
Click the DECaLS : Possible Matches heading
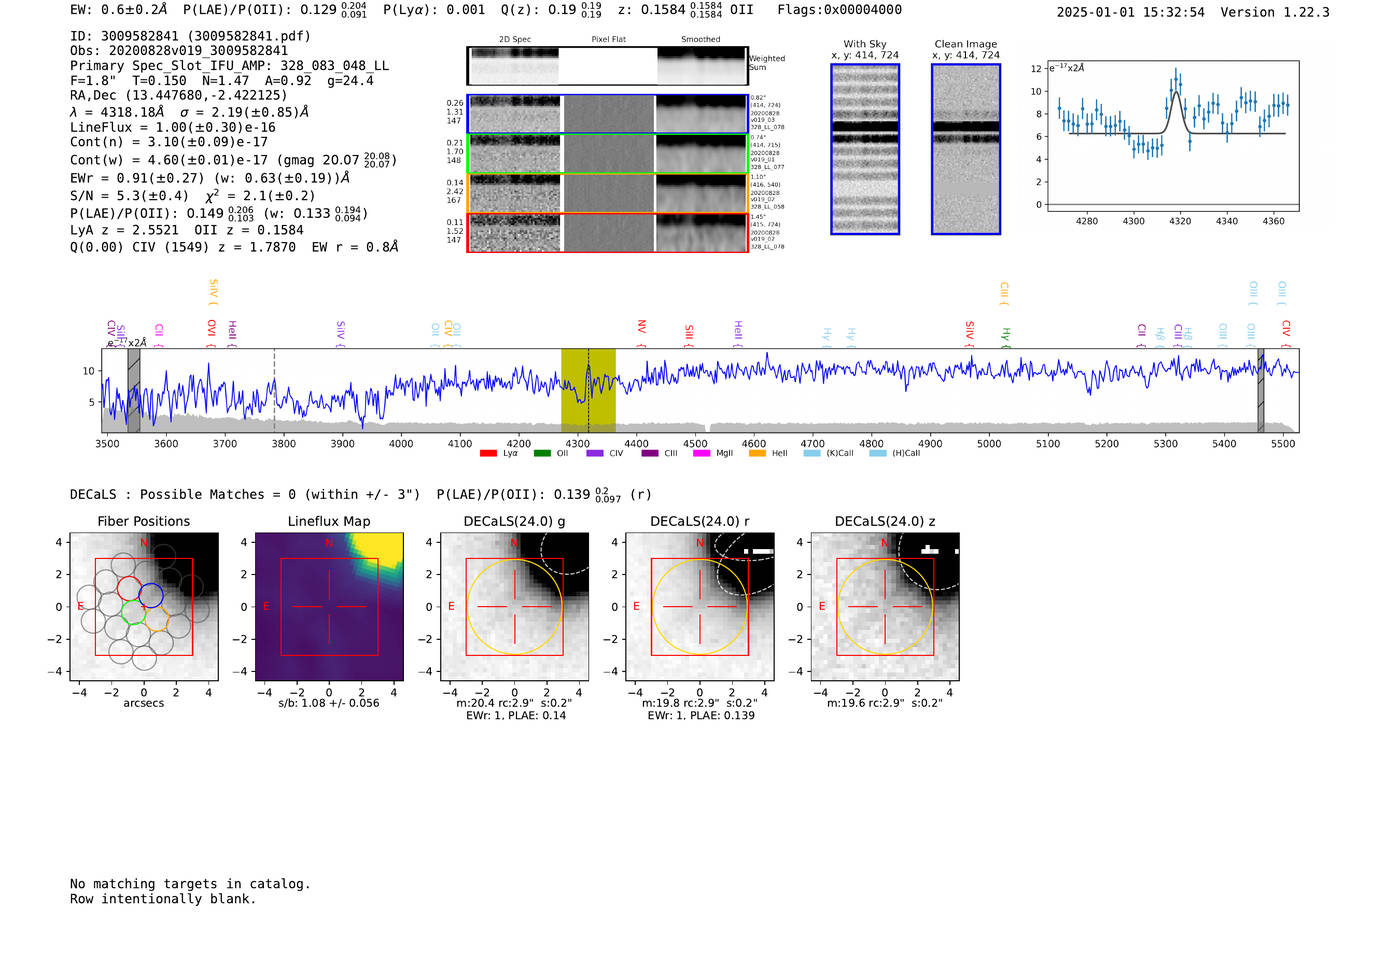(245, 495)
